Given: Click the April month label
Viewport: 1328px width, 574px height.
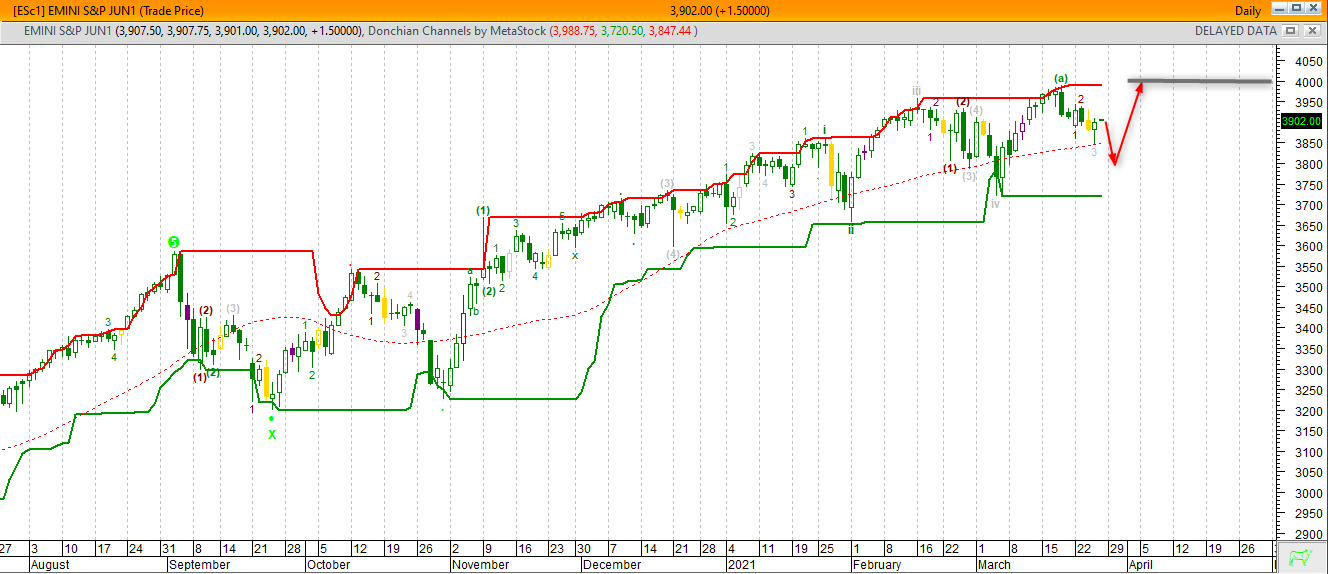Looking at the screenshot, I should click(1141, 565).
